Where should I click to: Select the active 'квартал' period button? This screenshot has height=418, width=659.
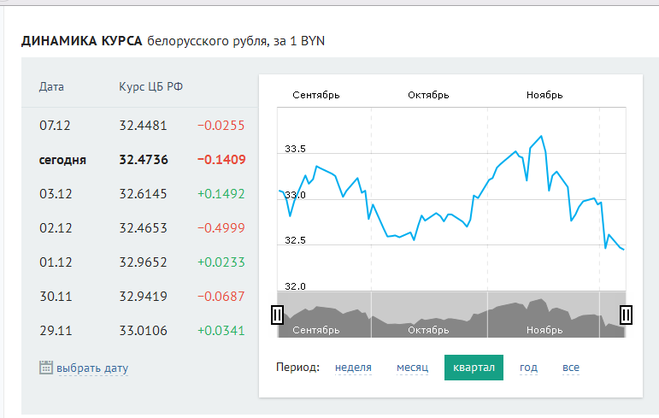pyautogui.click(x=474, y=368)
